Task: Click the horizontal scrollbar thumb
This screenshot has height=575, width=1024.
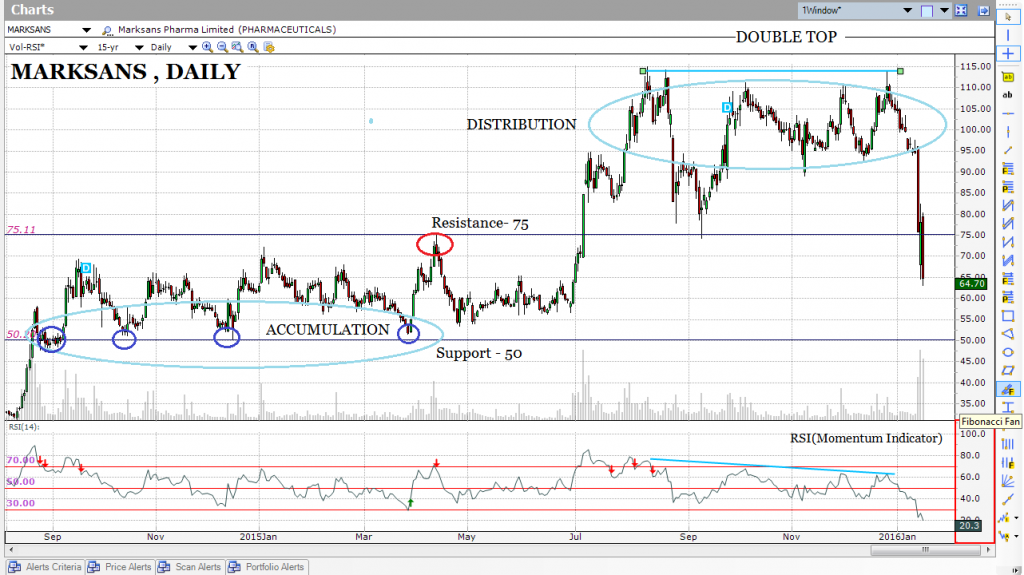Action: pyautogui.click(x=924, y=550)
